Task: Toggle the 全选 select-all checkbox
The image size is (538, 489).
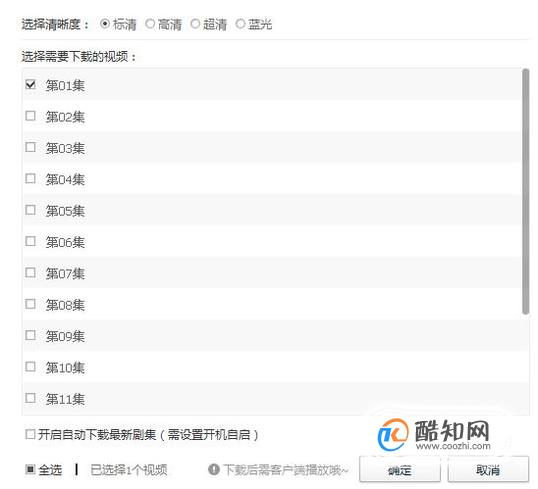Action: click(x=30, y=469)
